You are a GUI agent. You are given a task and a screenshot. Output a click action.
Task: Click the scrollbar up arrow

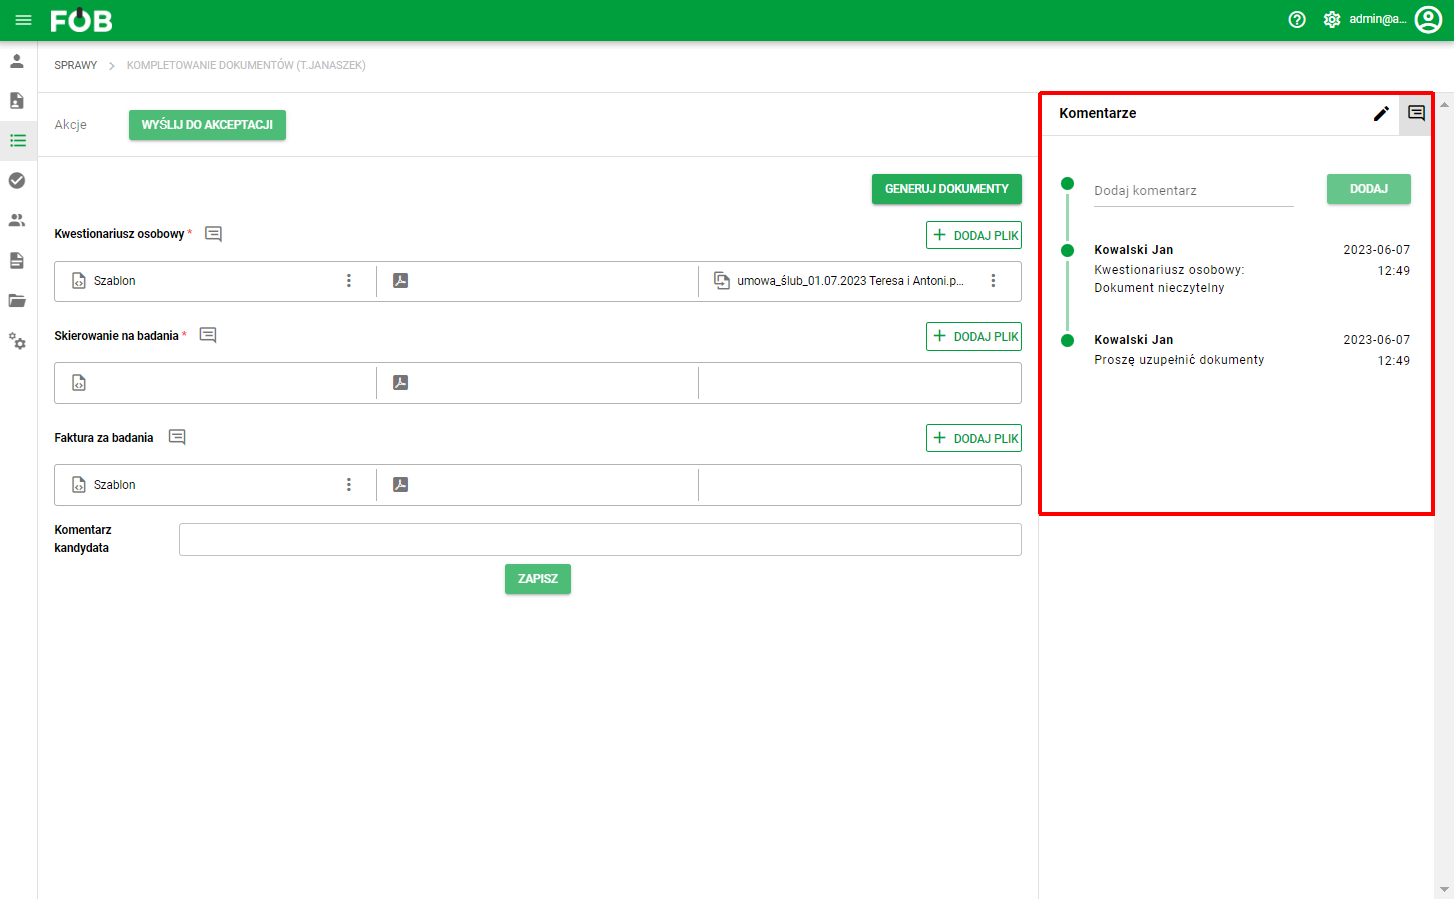[1444, 103]
